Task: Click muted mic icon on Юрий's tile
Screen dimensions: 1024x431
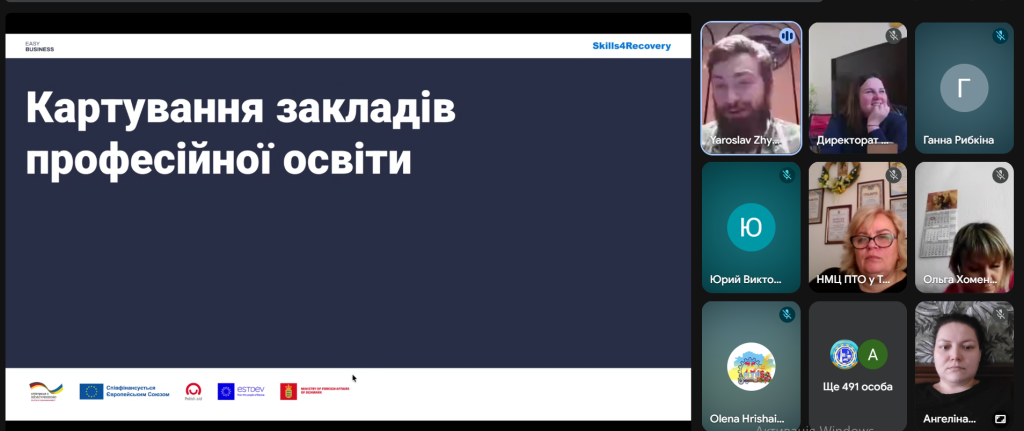Action: point(787,175)
